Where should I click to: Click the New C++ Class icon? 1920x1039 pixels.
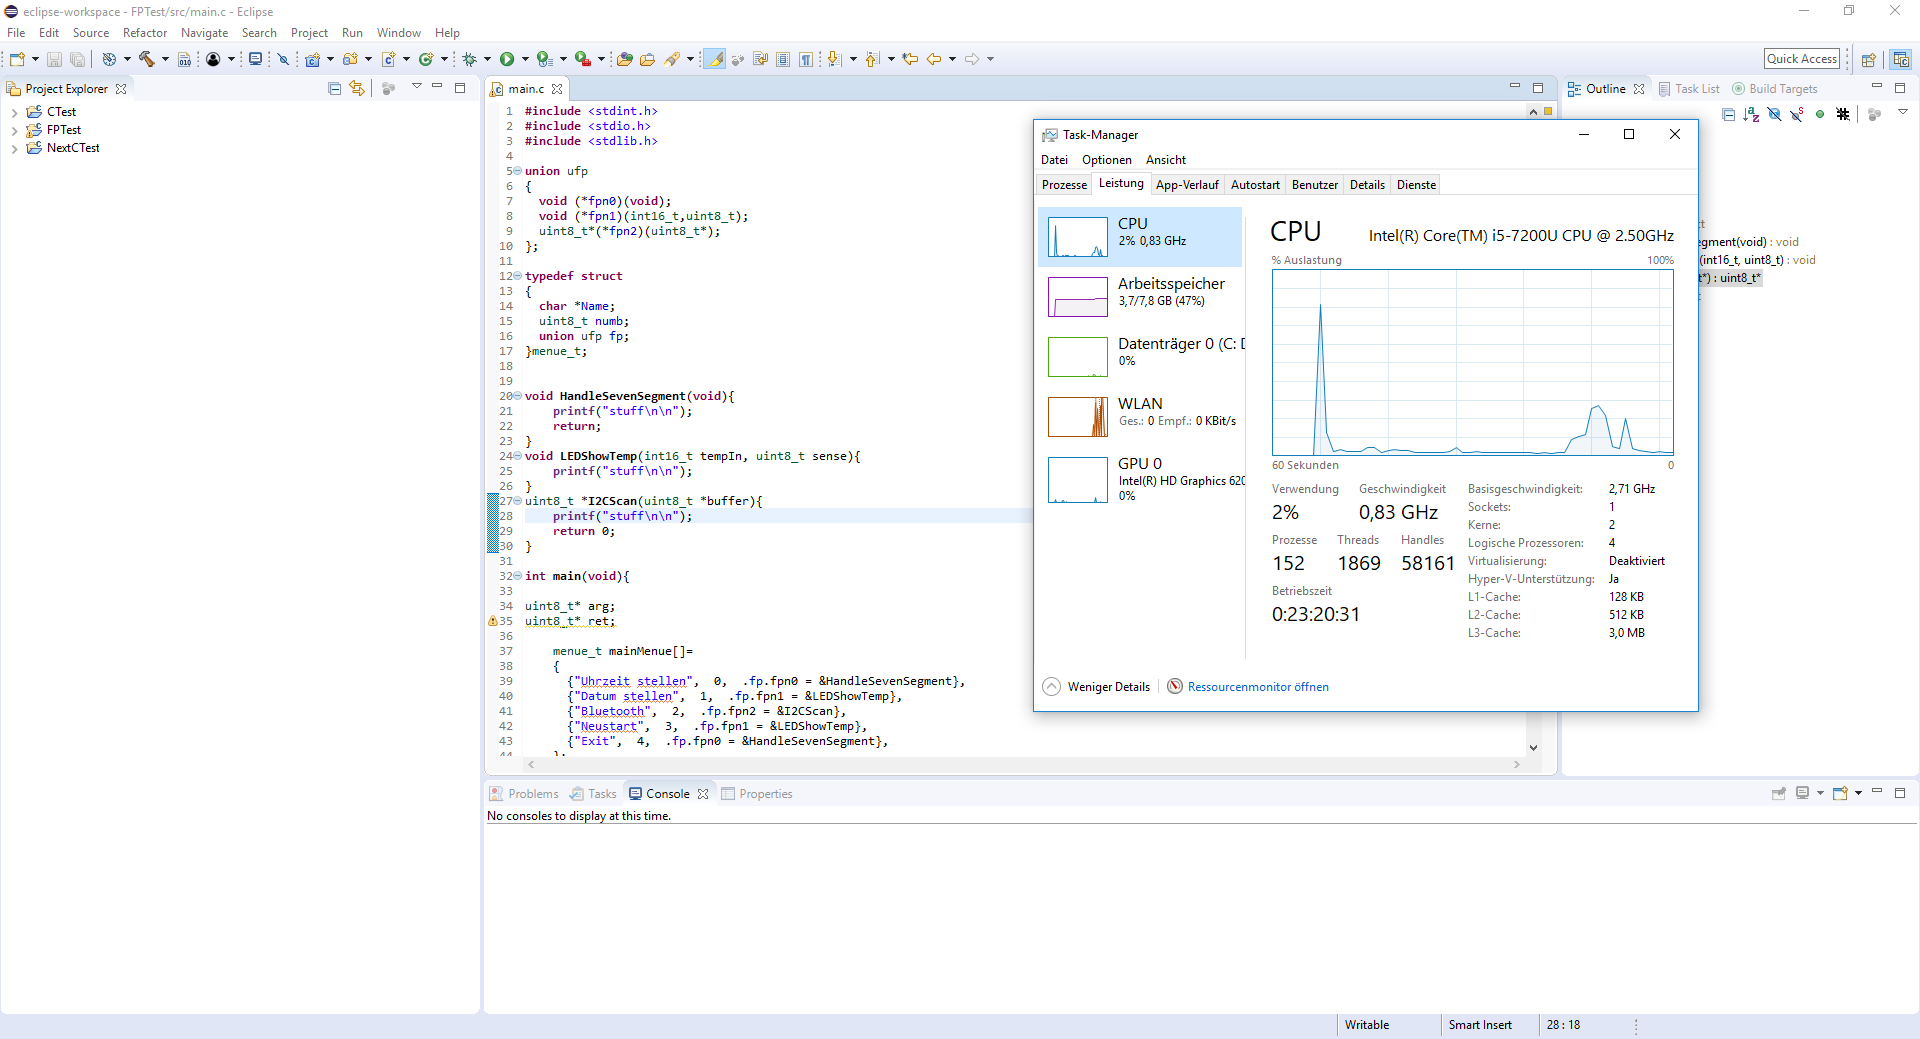point(426,60)
